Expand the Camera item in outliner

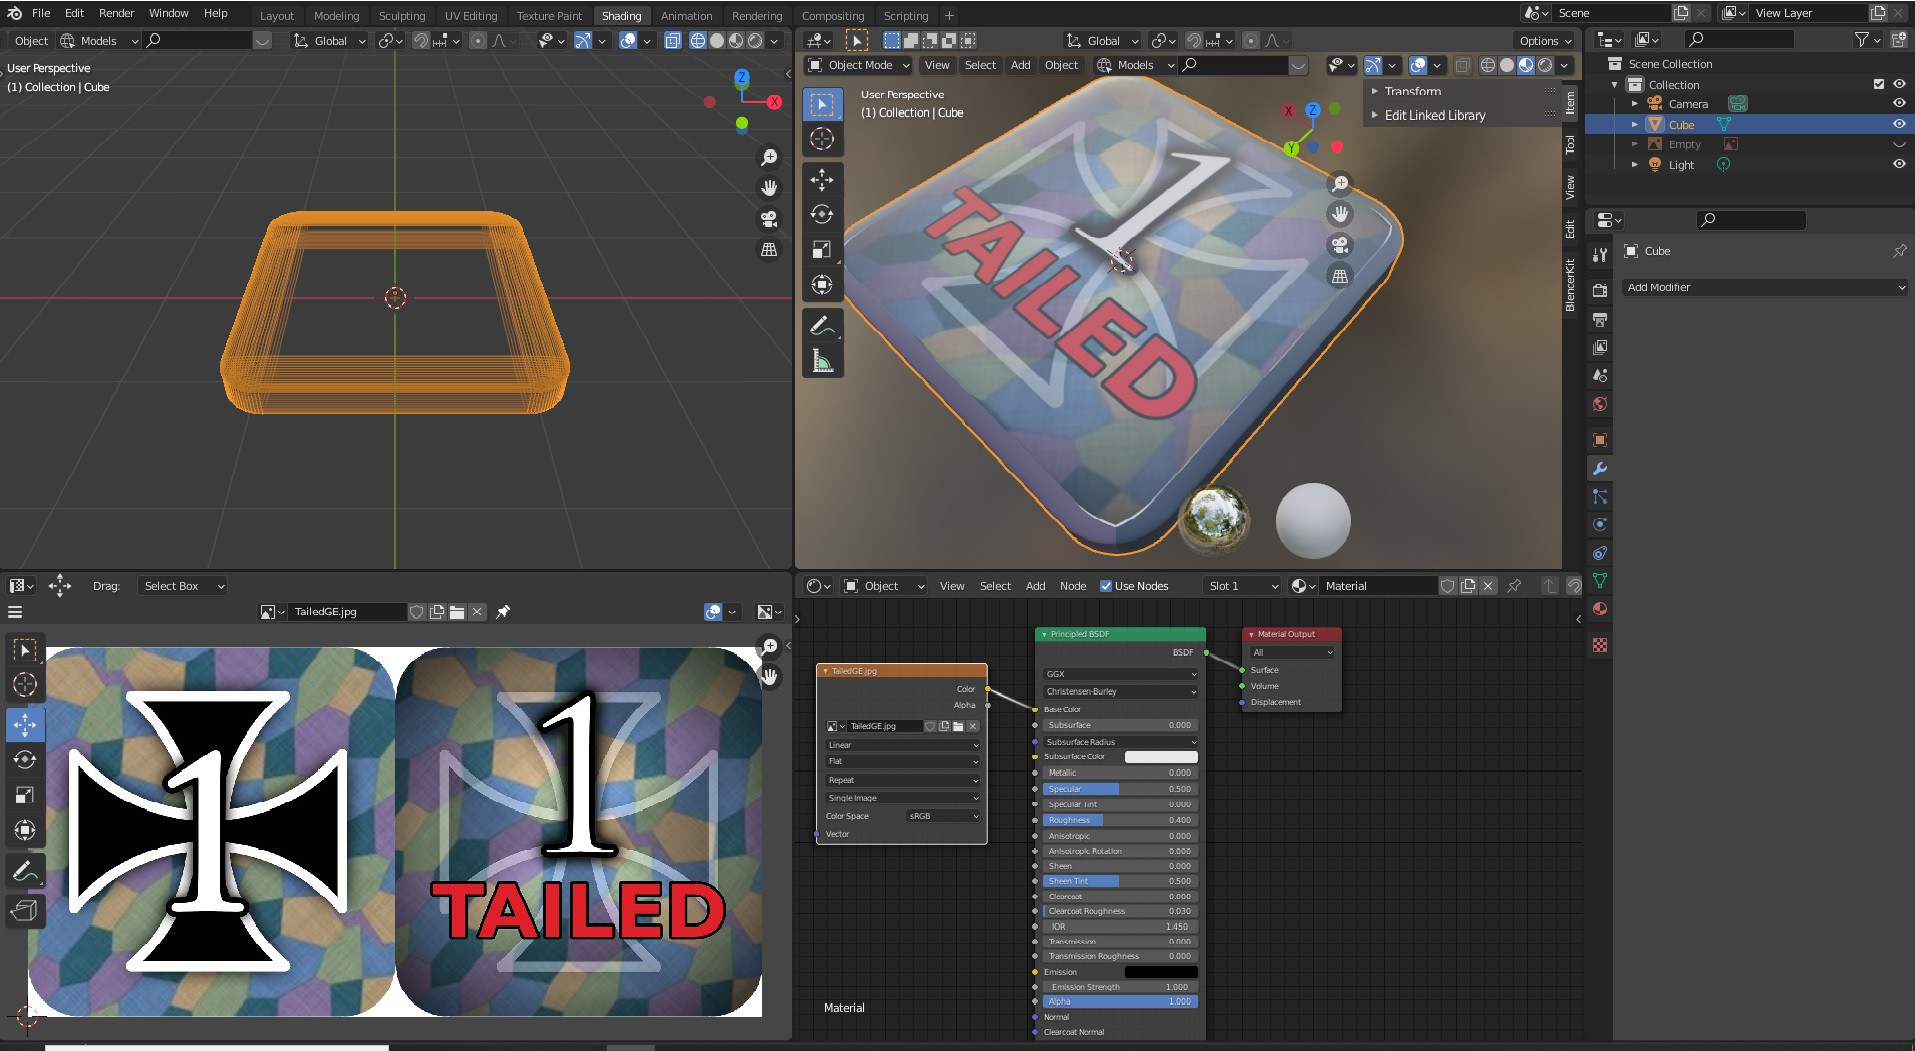point(1635,104)
